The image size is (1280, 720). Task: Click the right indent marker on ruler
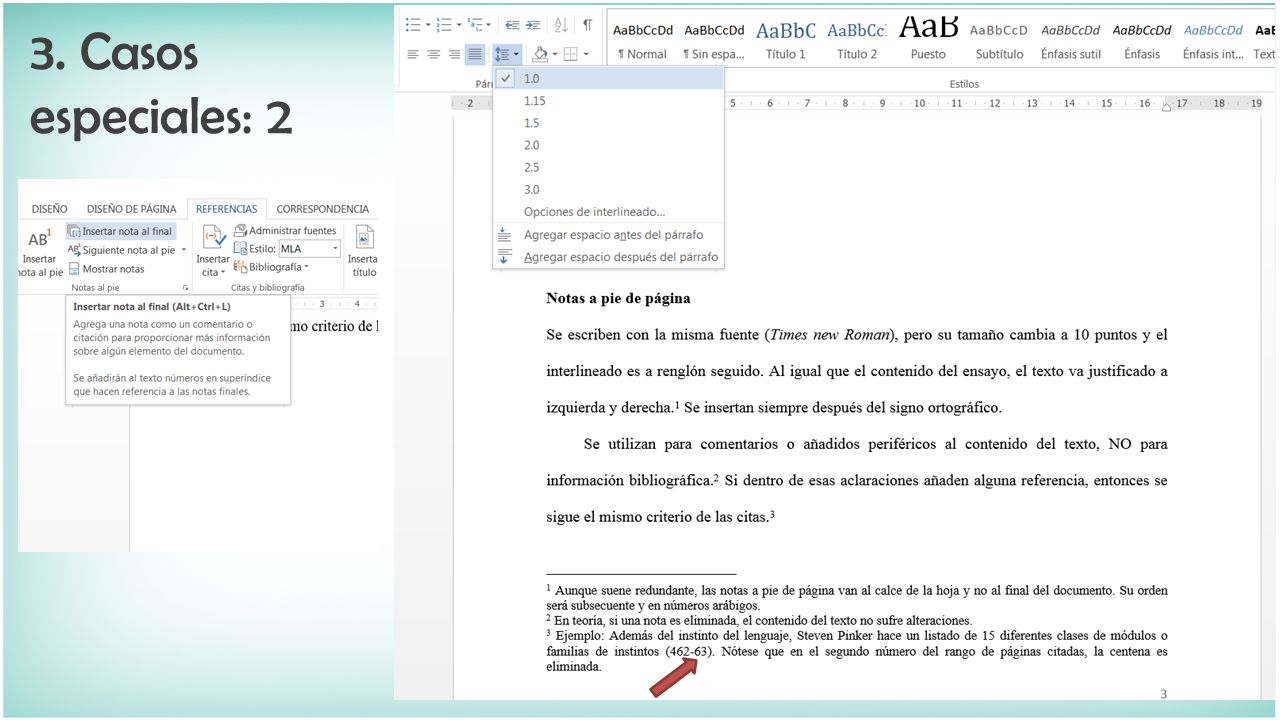point(1167,106)
